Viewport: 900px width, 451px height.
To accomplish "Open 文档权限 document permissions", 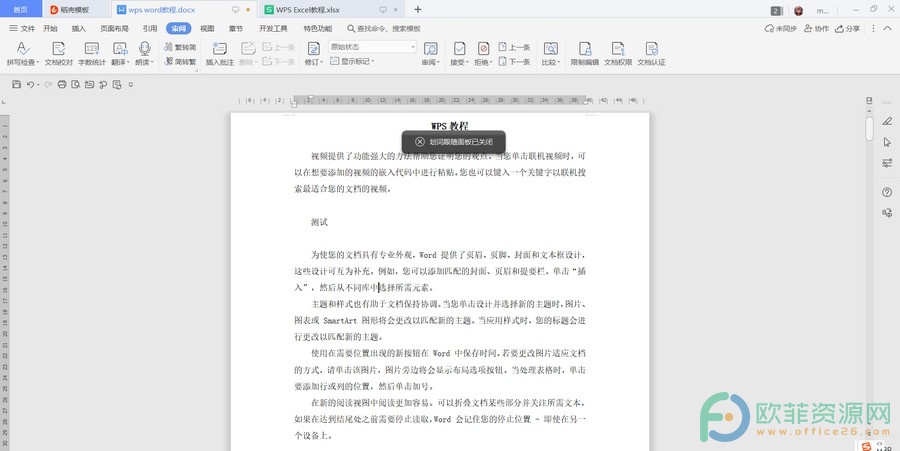I will [x=618, y=53].
